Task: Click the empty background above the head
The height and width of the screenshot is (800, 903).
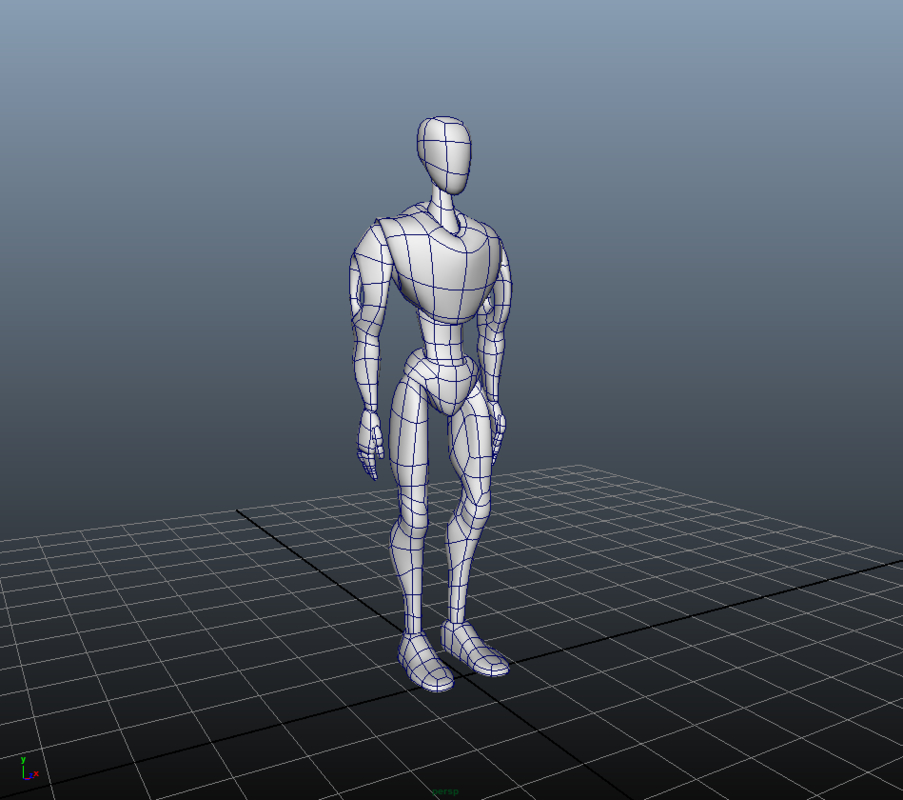Action: pos(445,60)
